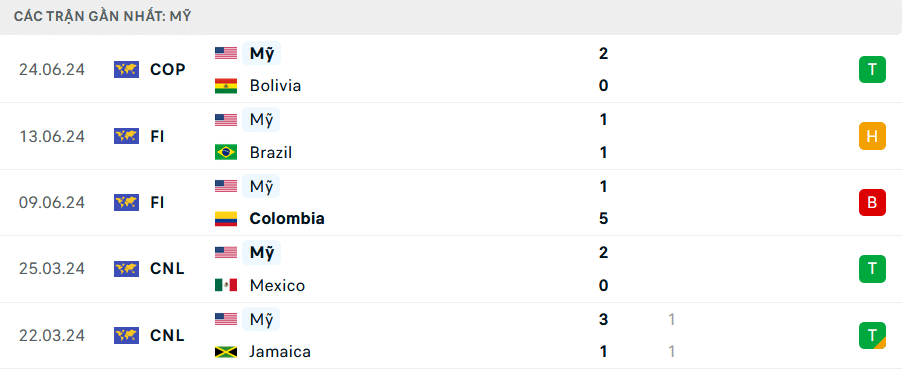
Task: Click the Jamaica flag icon
Action: 226,351
